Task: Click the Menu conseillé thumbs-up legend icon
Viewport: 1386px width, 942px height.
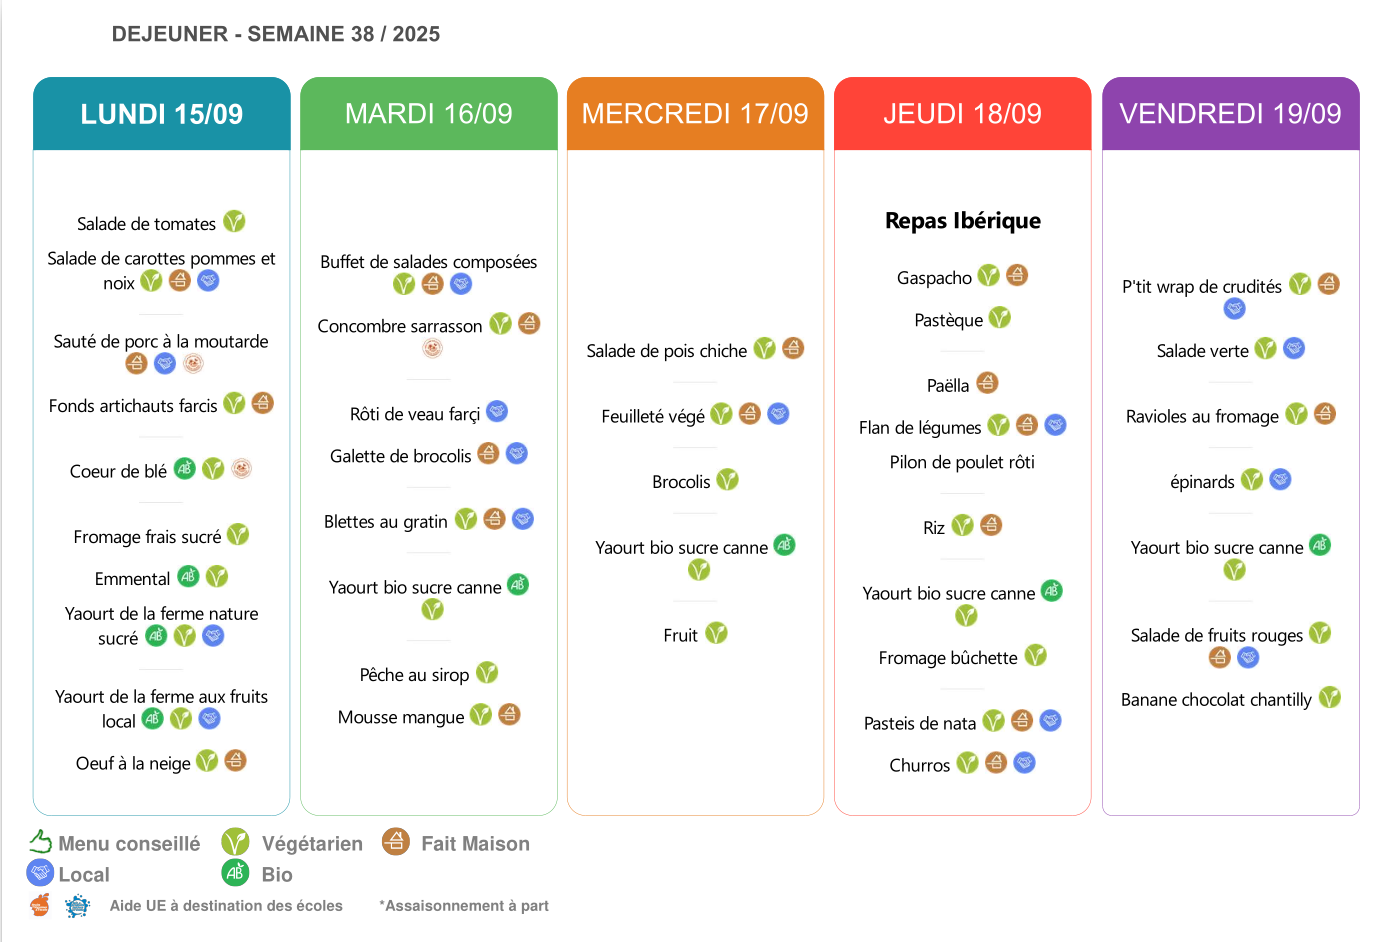Action: click(x=40, y=842)
